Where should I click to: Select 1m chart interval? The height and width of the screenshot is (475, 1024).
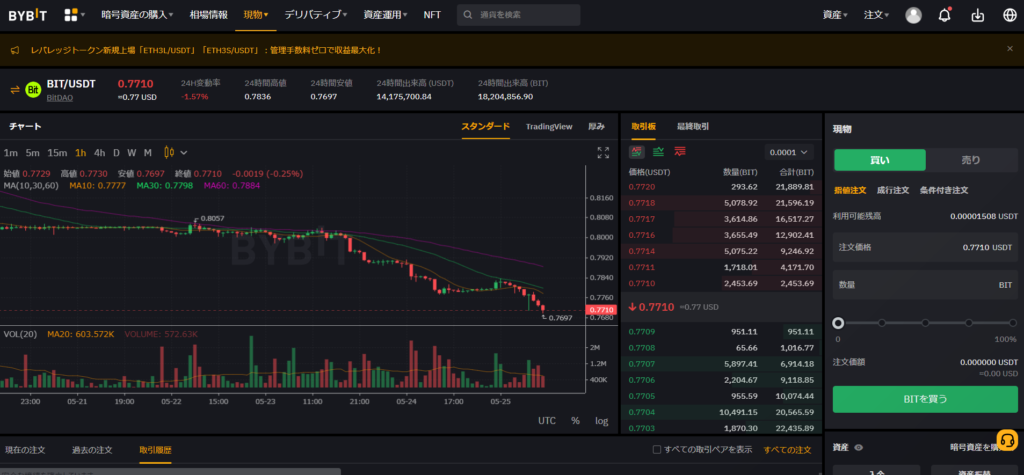tap(10, 153)
